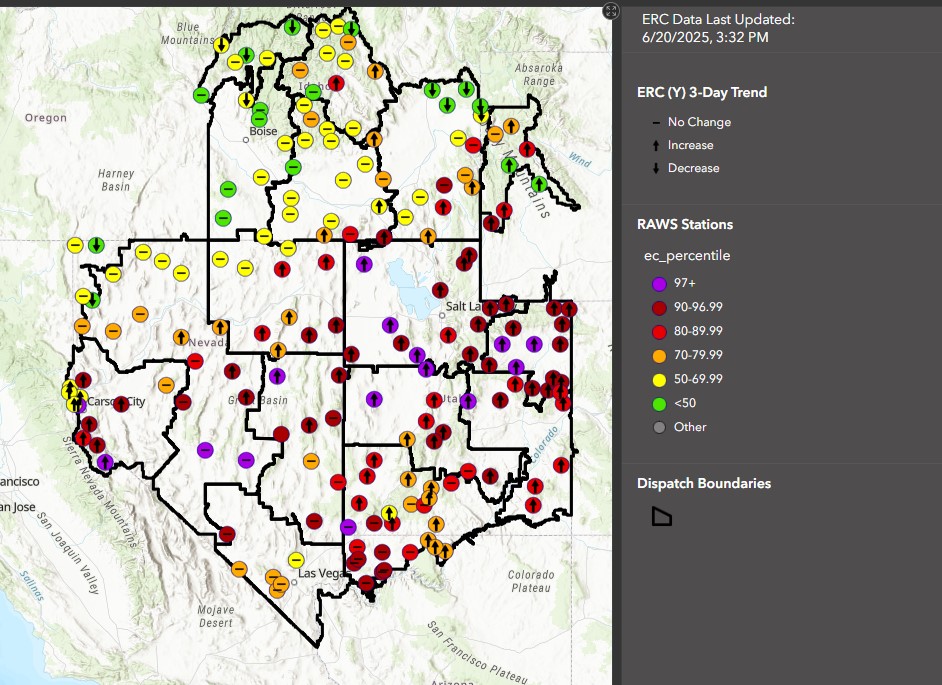Select green no-change station overlapping the Idaho label
The image size is (942, 685).
tap(313, 92)
